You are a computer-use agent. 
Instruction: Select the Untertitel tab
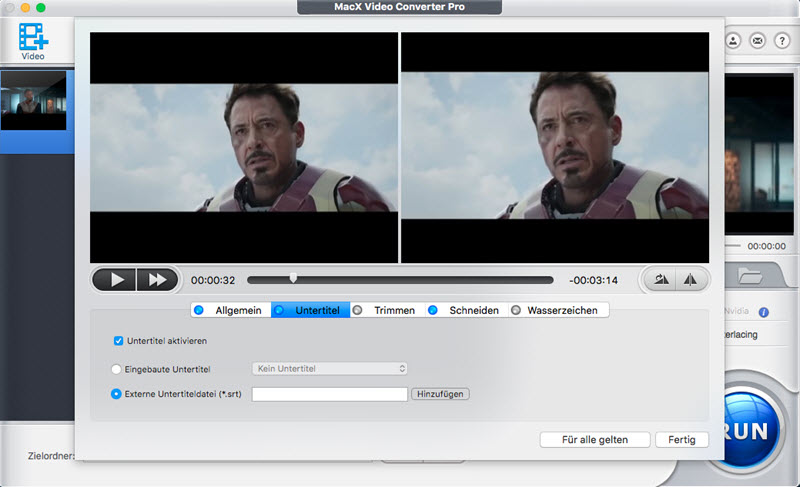311,310
